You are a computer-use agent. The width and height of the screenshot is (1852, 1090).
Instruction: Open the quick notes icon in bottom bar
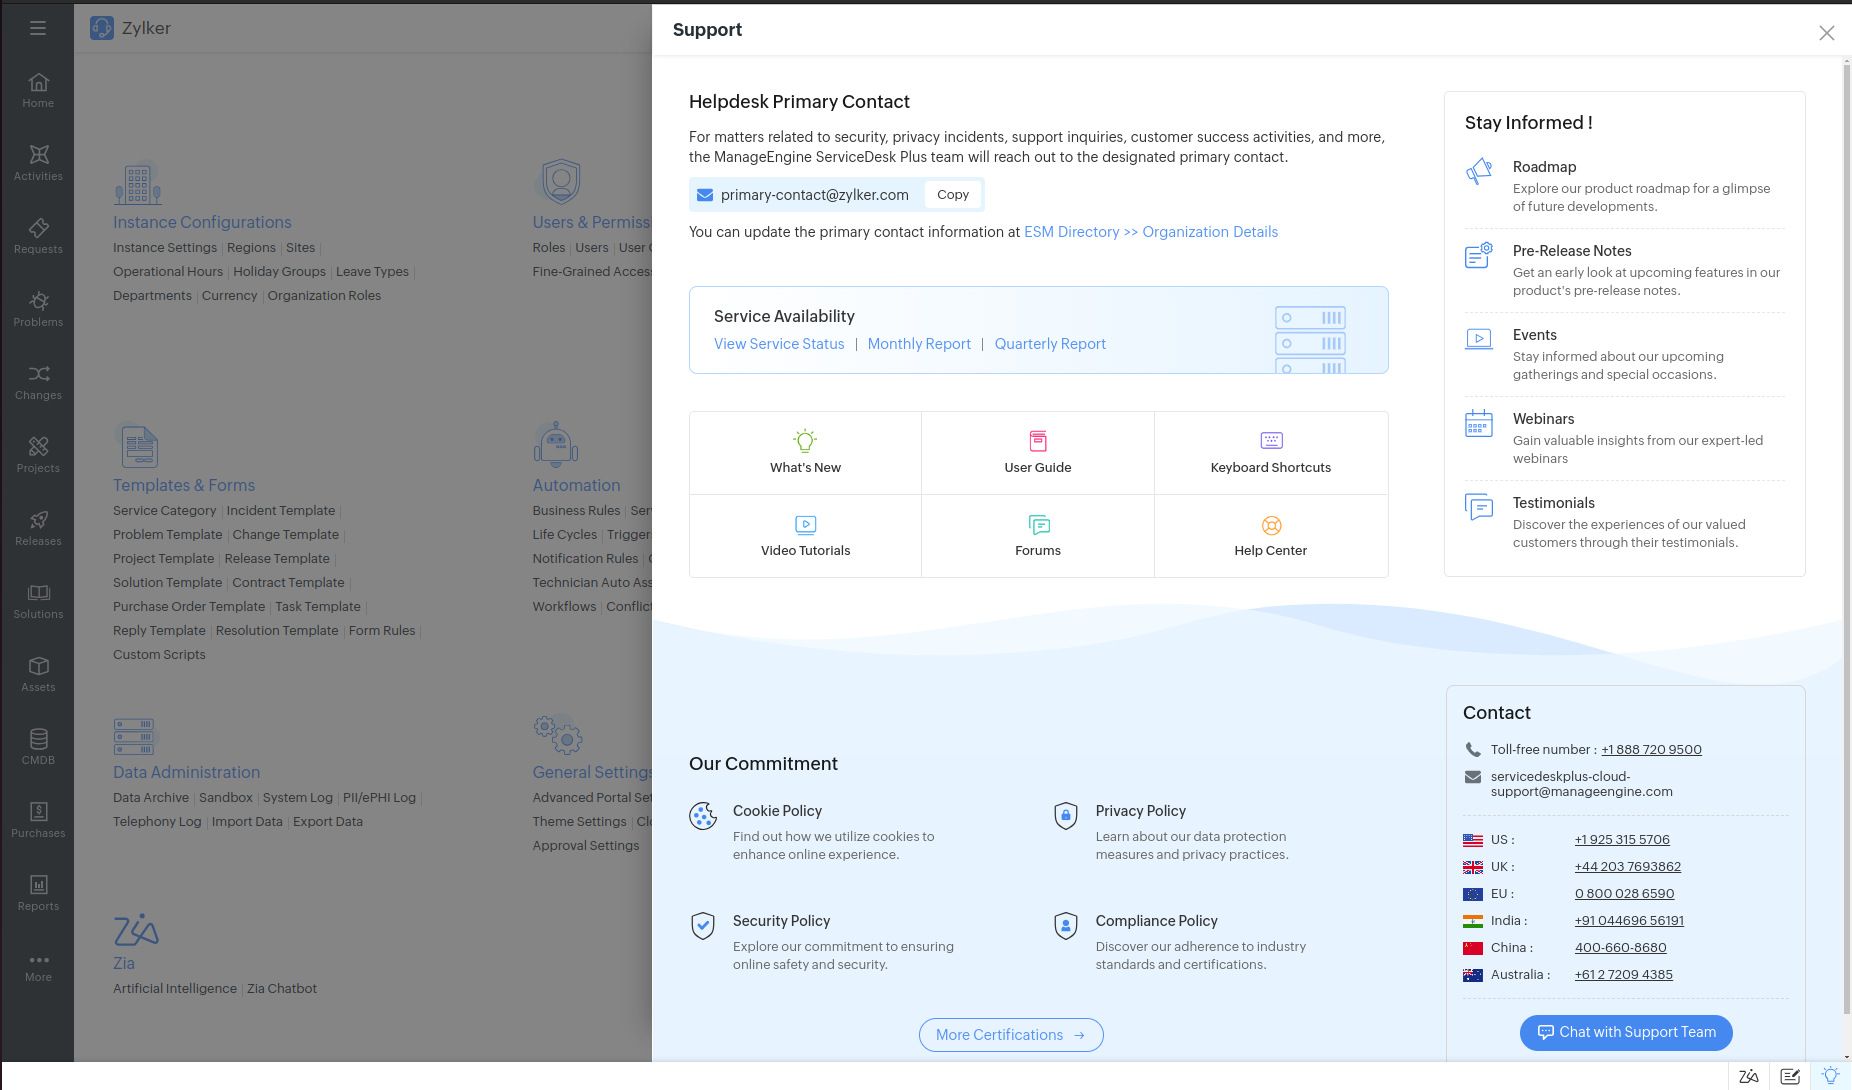click(x=1790, y=1076)
